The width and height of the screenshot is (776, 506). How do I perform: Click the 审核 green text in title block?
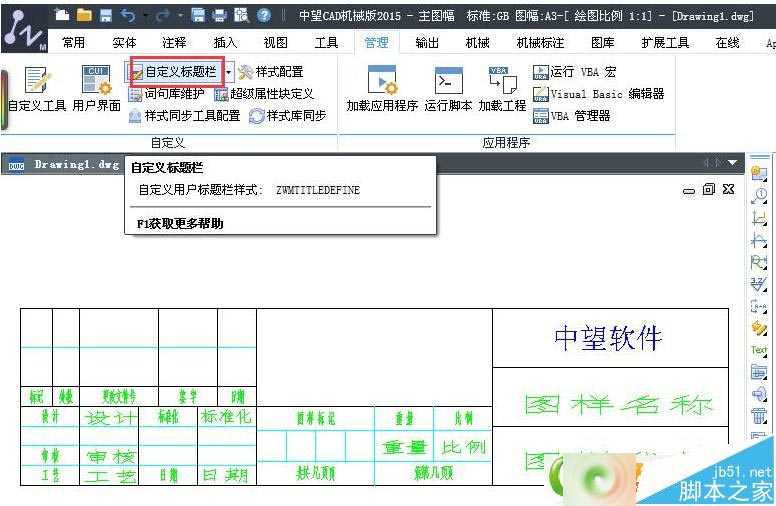point(110,456)
